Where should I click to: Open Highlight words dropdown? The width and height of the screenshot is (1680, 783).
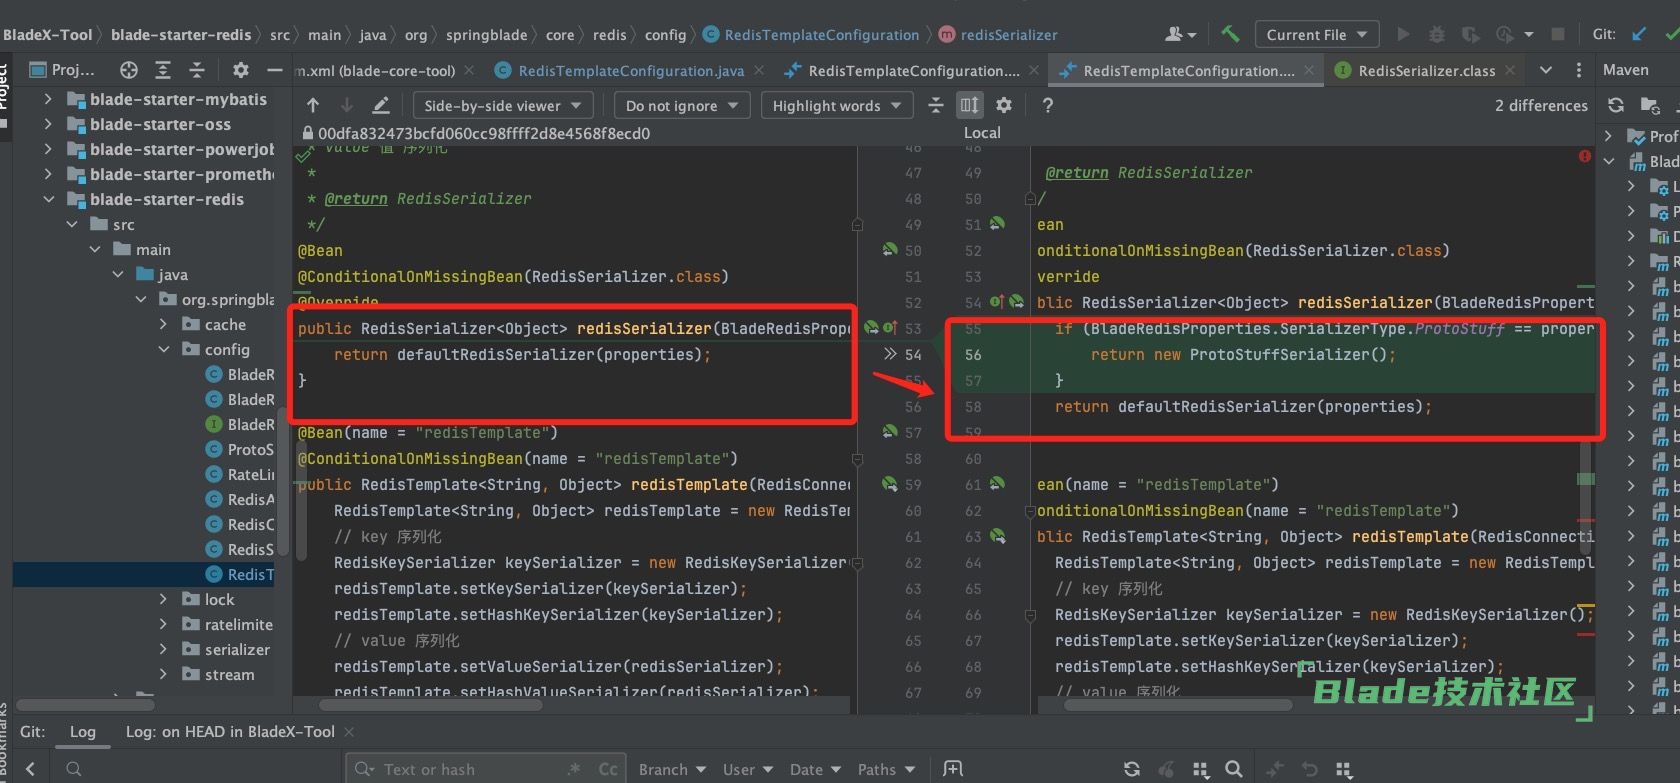tap(837, 105)
